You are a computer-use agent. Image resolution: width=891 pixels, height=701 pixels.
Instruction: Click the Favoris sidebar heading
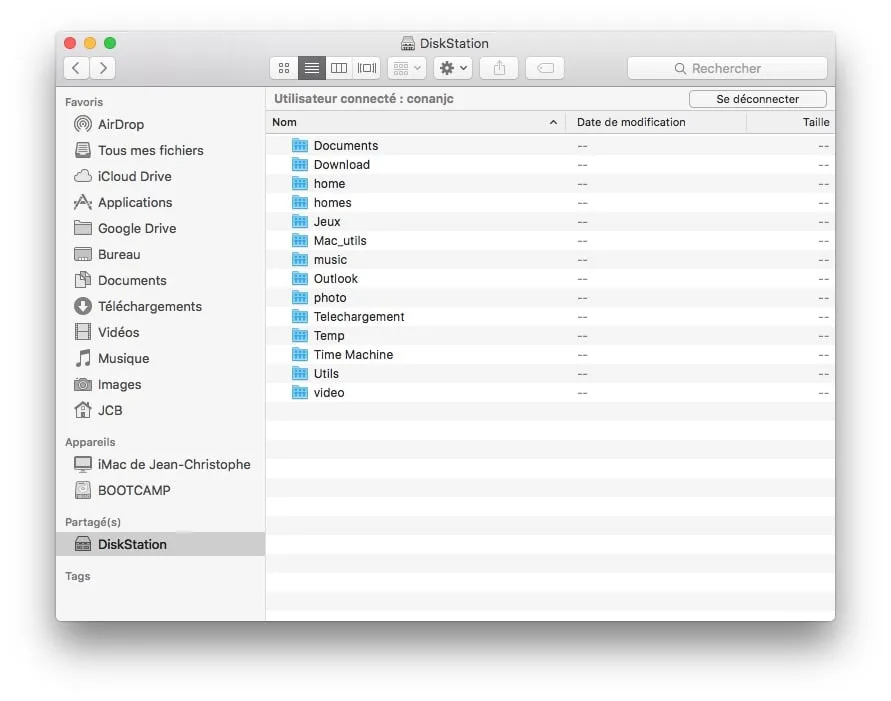click(84, 102)
